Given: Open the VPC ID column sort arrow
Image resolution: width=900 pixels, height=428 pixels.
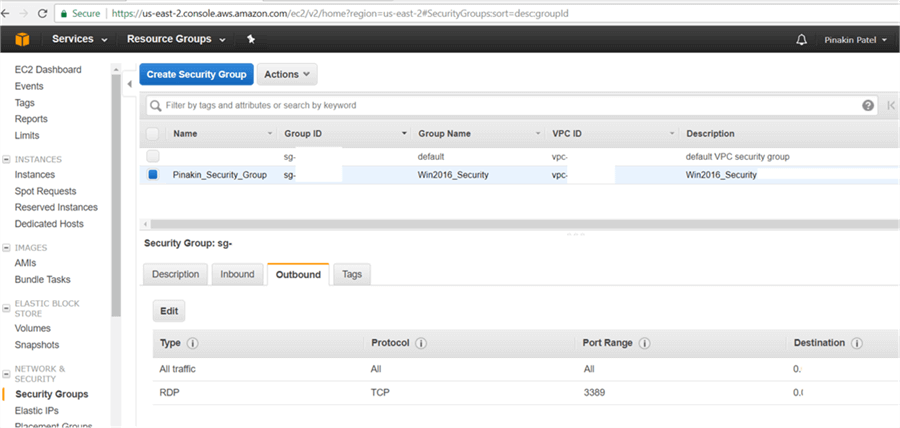Looking at the screenshot, I should pyautogui.click(x=672, y=134).
